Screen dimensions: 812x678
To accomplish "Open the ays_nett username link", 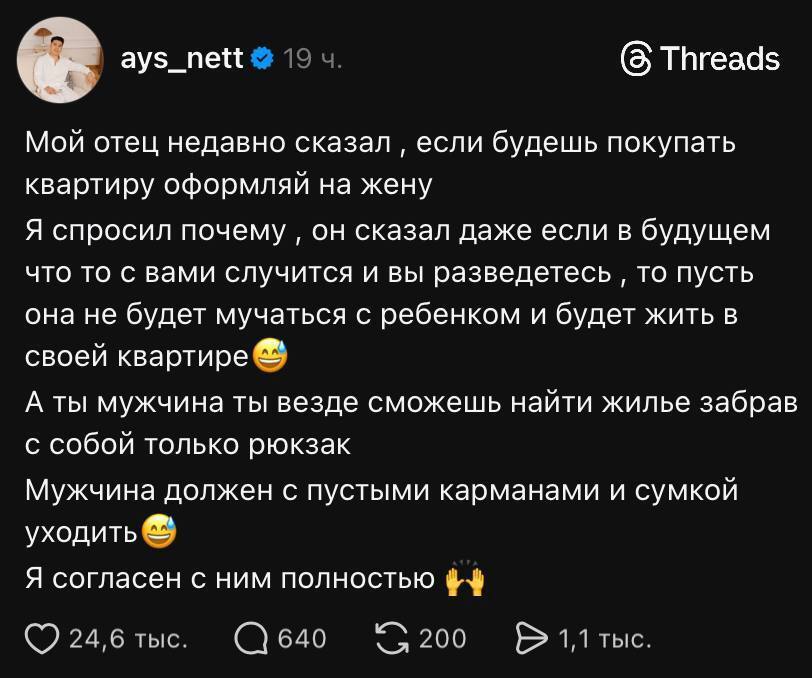I will pyautogui.click(x=181, y=58).
